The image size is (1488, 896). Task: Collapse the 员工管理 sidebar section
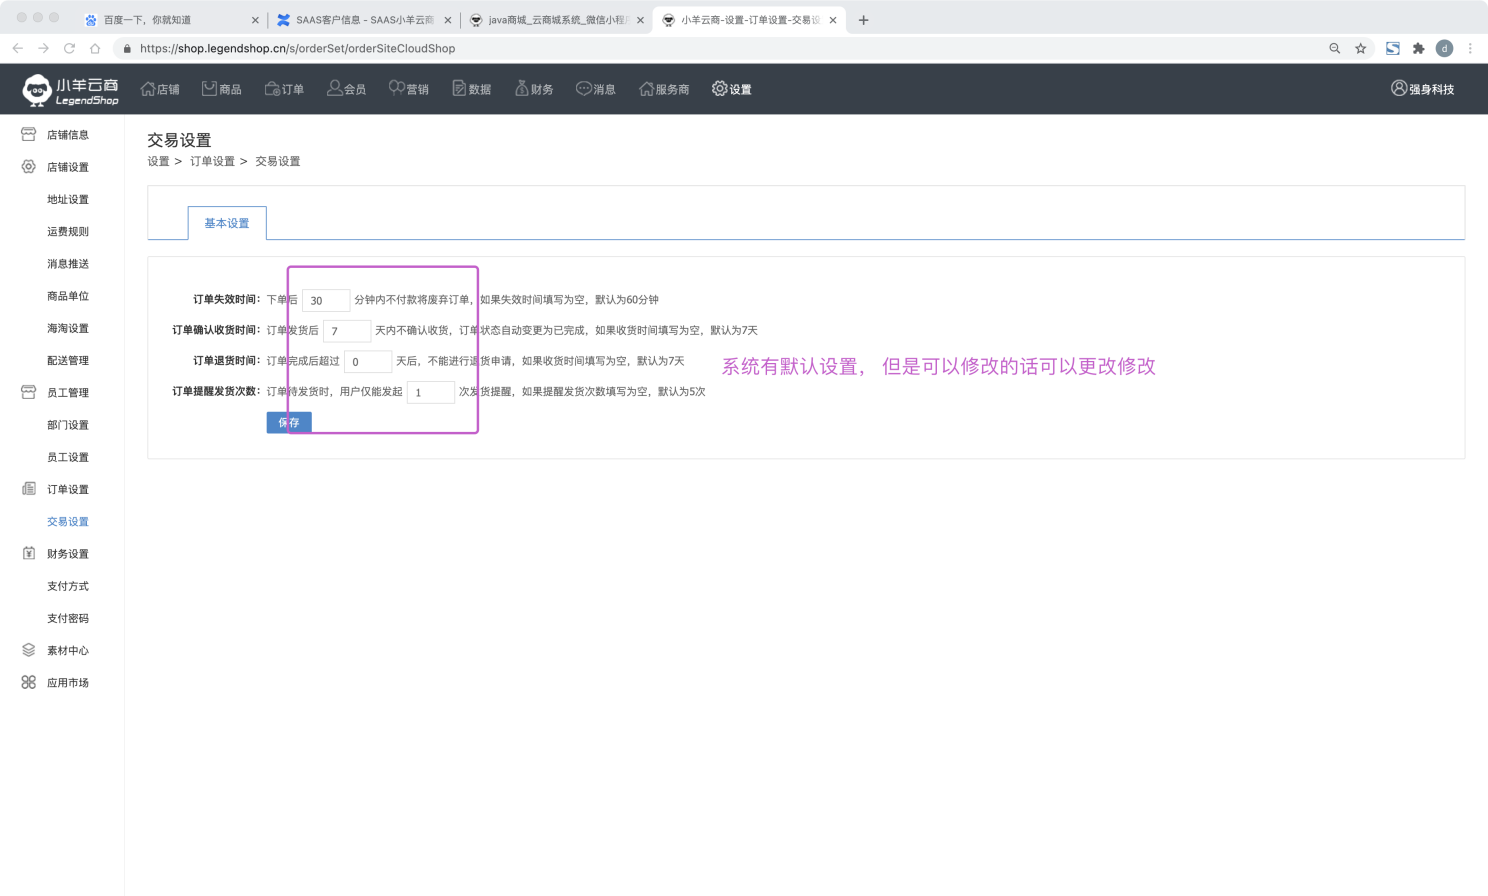[67, 393]
